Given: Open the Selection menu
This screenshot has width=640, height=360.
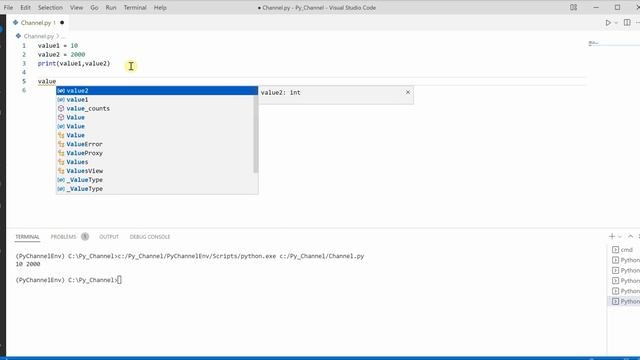Looking at the screenshot, I should 50,7.
